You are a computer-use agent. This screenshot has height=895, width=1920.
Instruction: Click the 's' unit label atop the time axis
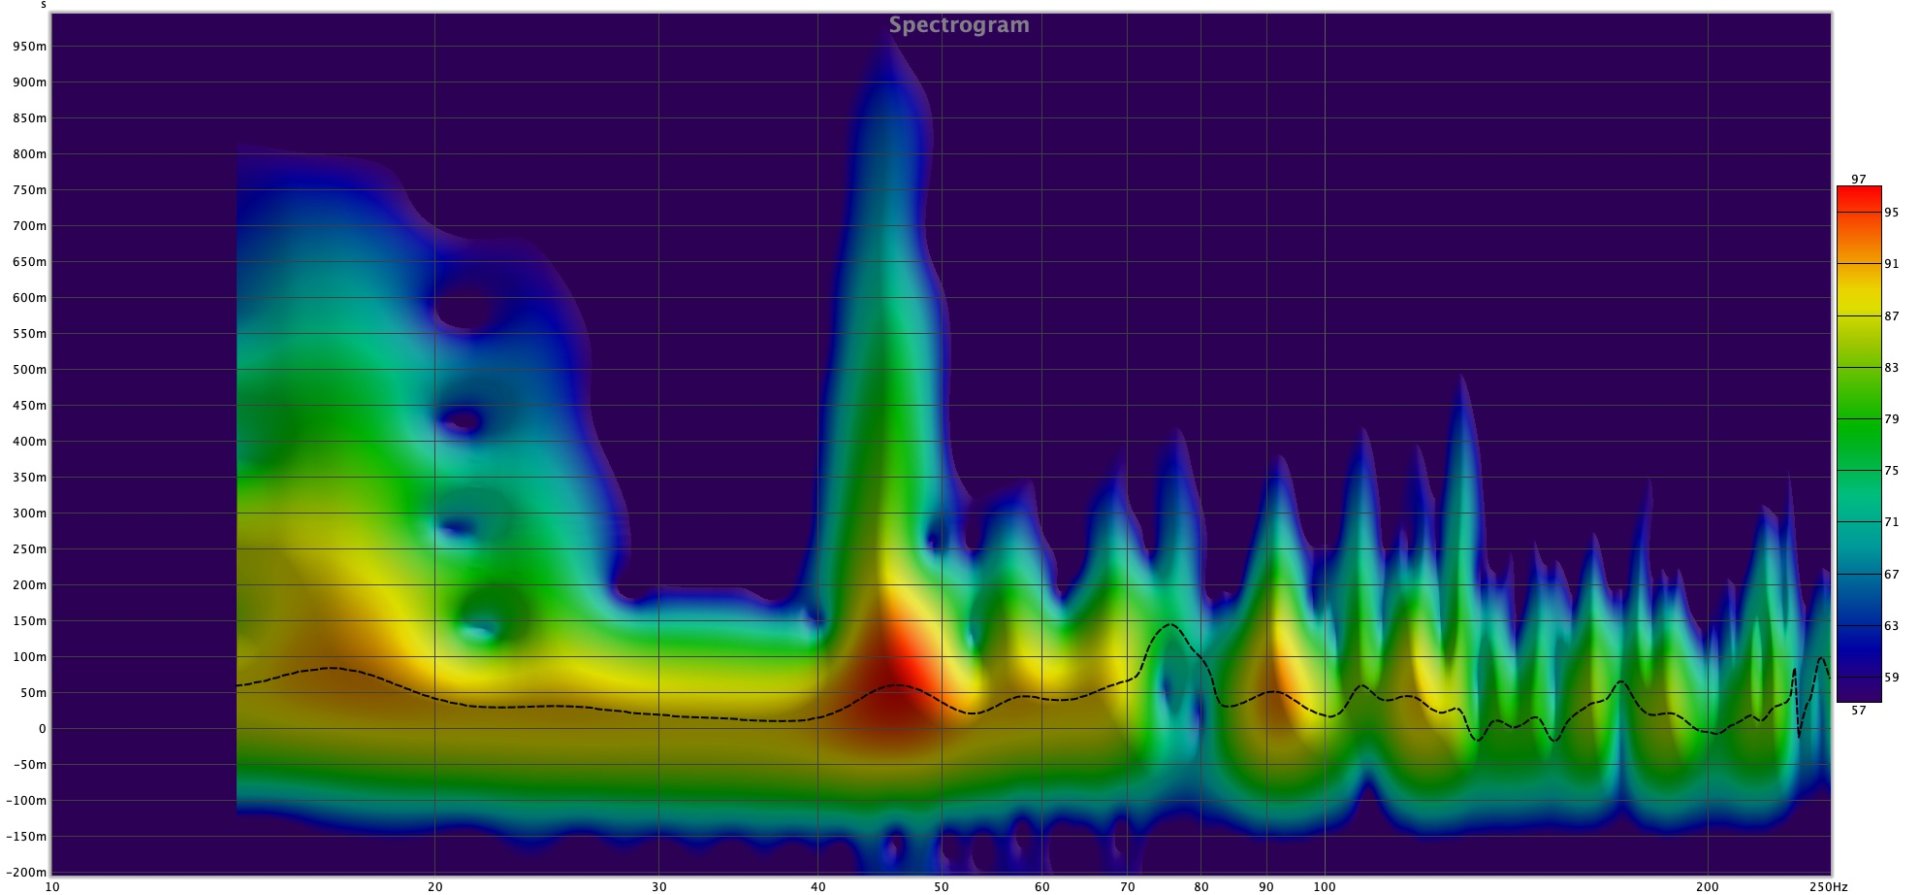[43, 5]
